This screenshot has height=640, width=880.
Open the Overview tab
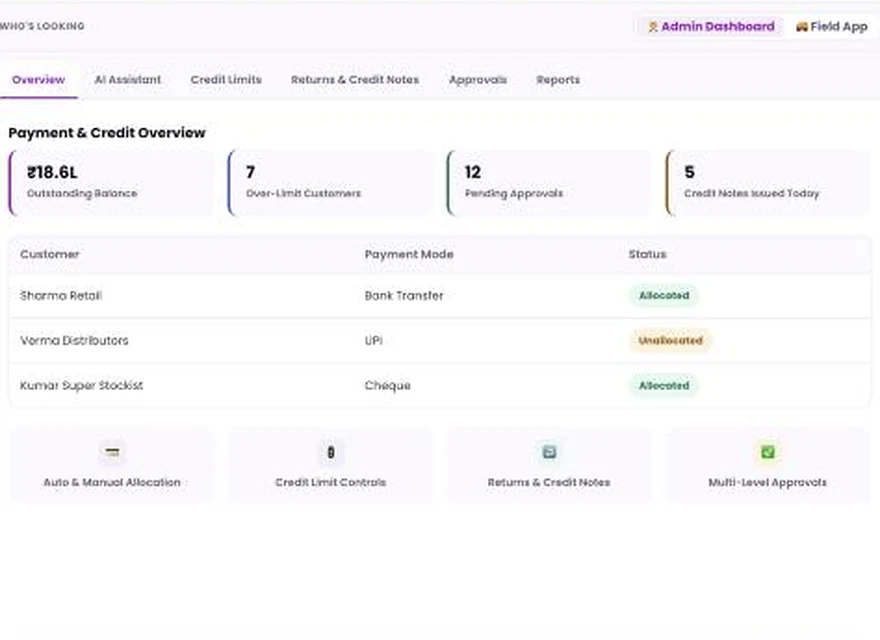click(39, 80)
